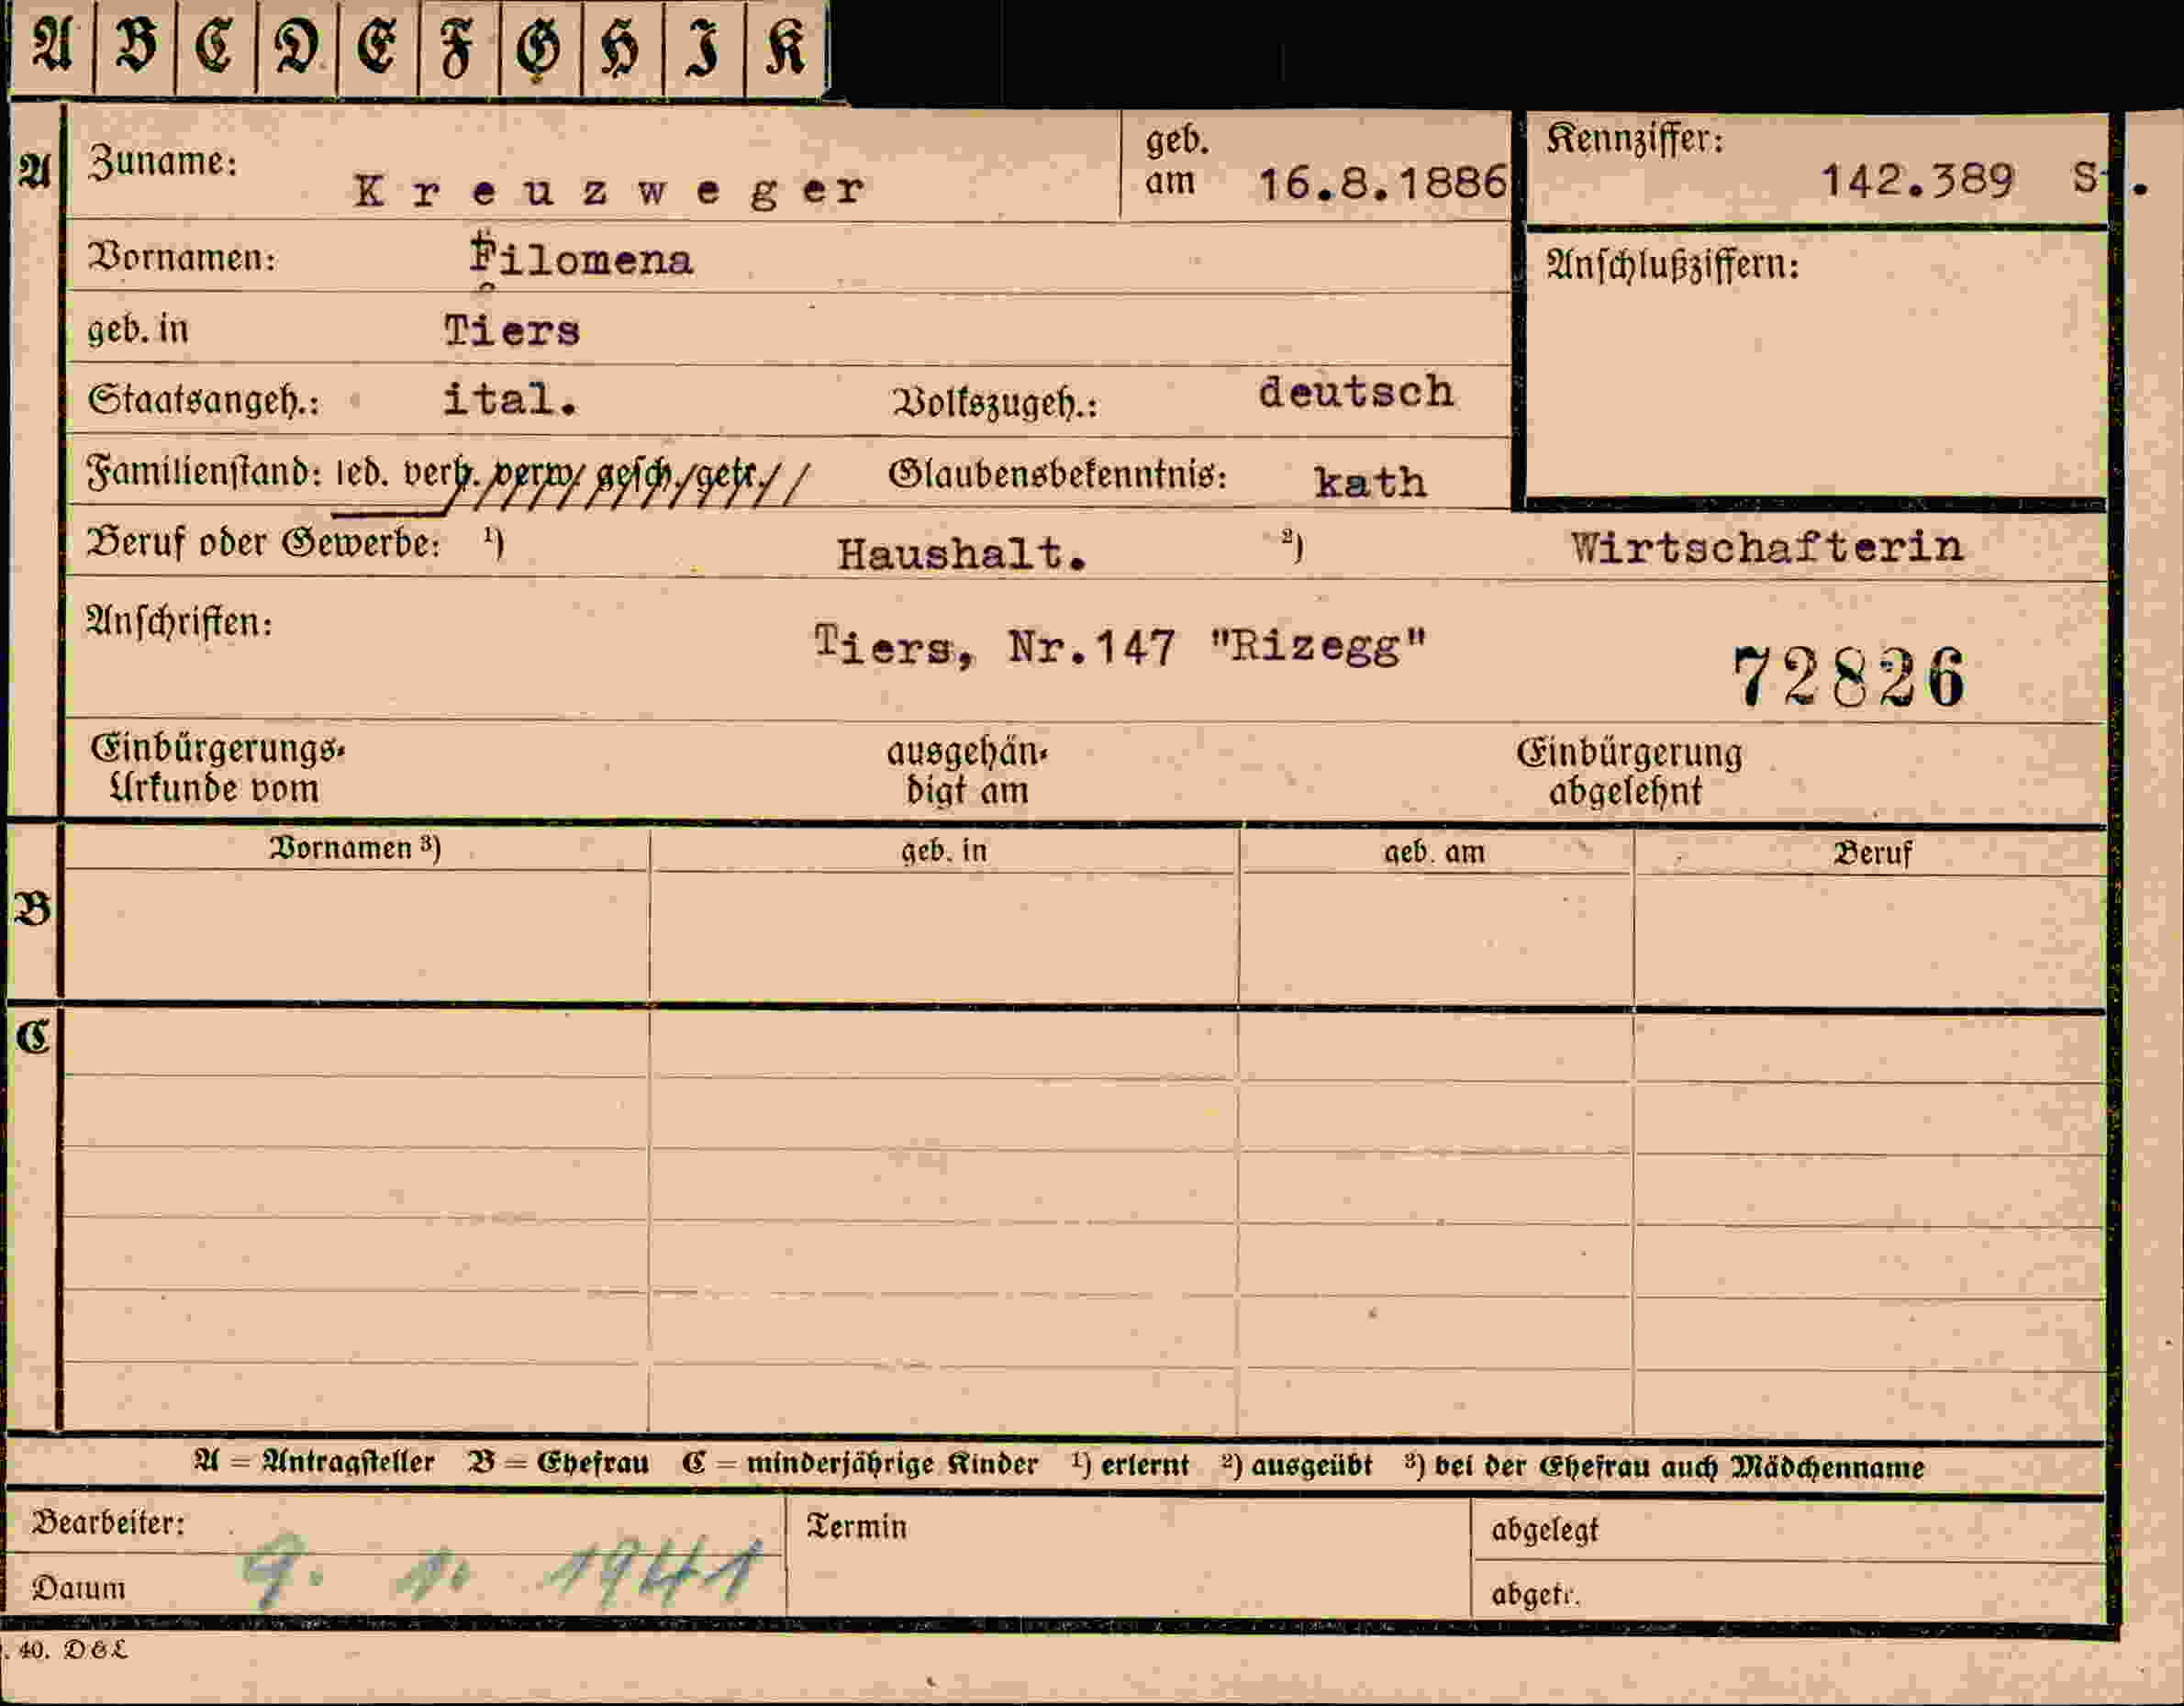Click Einbürgerungs-Urkunde vom label
The image size is (2184, 1706).
pos(217,768)
